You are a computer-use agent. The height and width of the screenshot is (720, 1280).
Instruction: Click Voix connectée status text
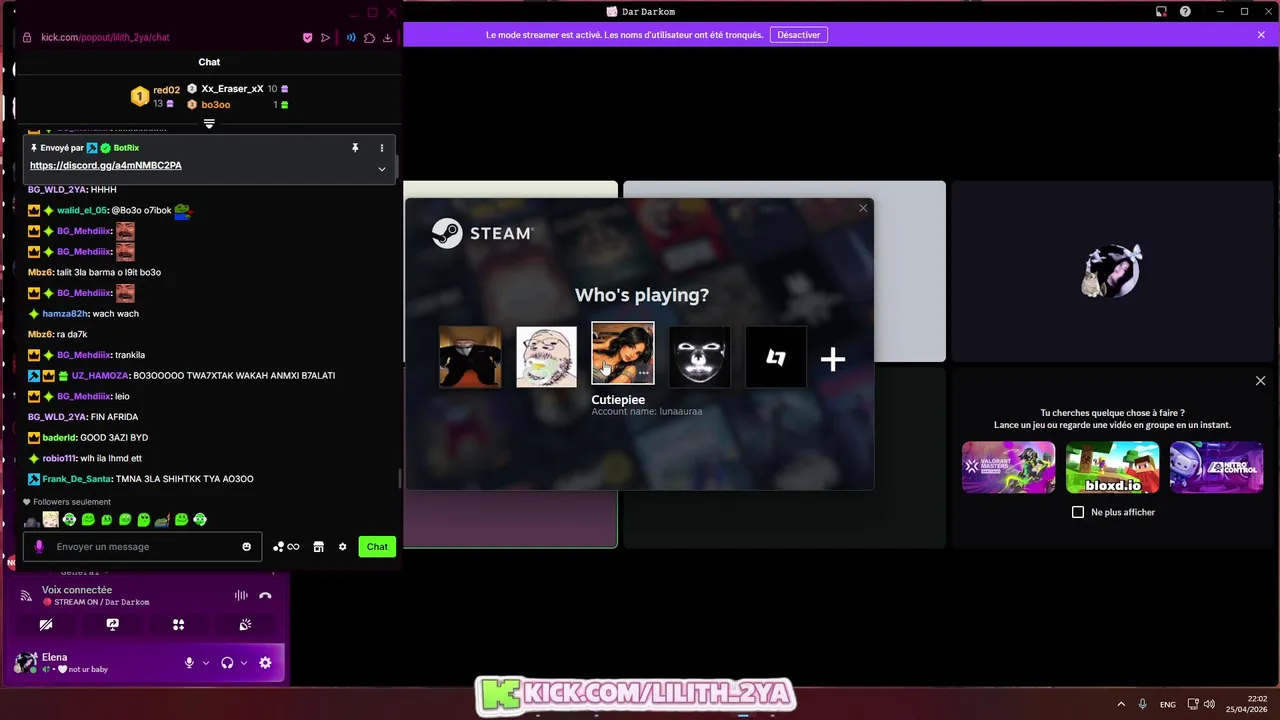[77, 590]
